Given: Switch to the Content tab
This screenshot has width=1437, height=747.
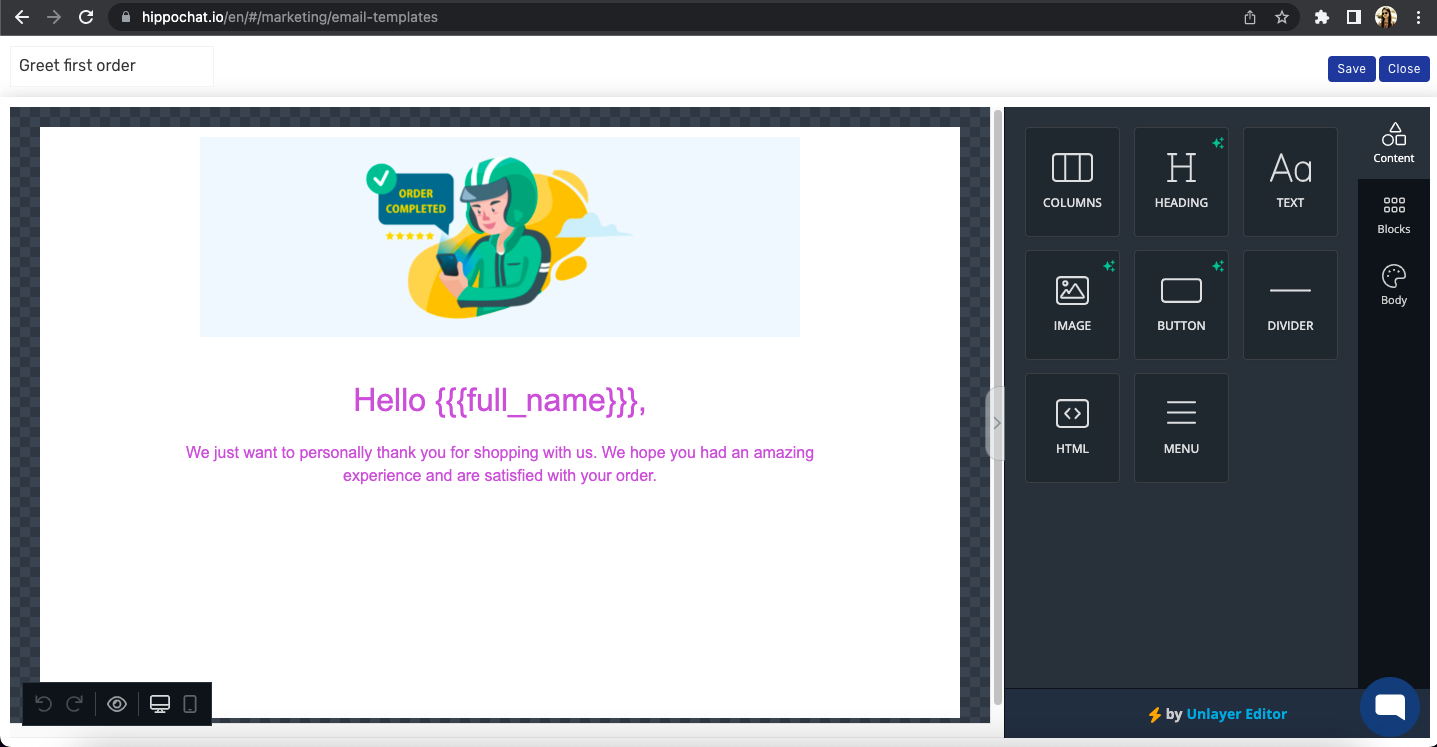Looking at the screenshot, I should tap(1394, 143).
